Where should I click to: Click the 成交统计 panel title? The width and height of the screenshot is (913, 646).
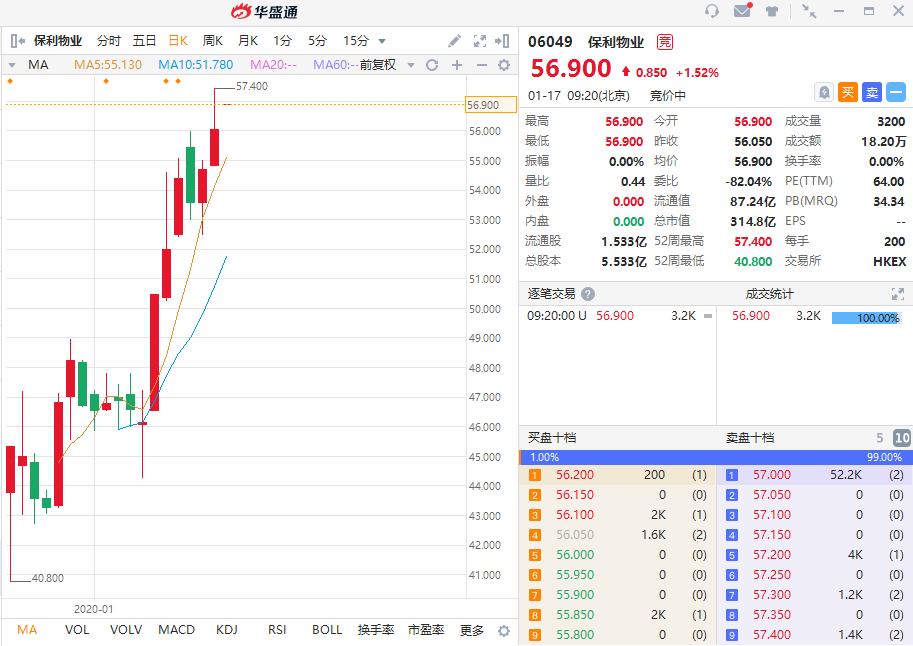pos(769,294)
